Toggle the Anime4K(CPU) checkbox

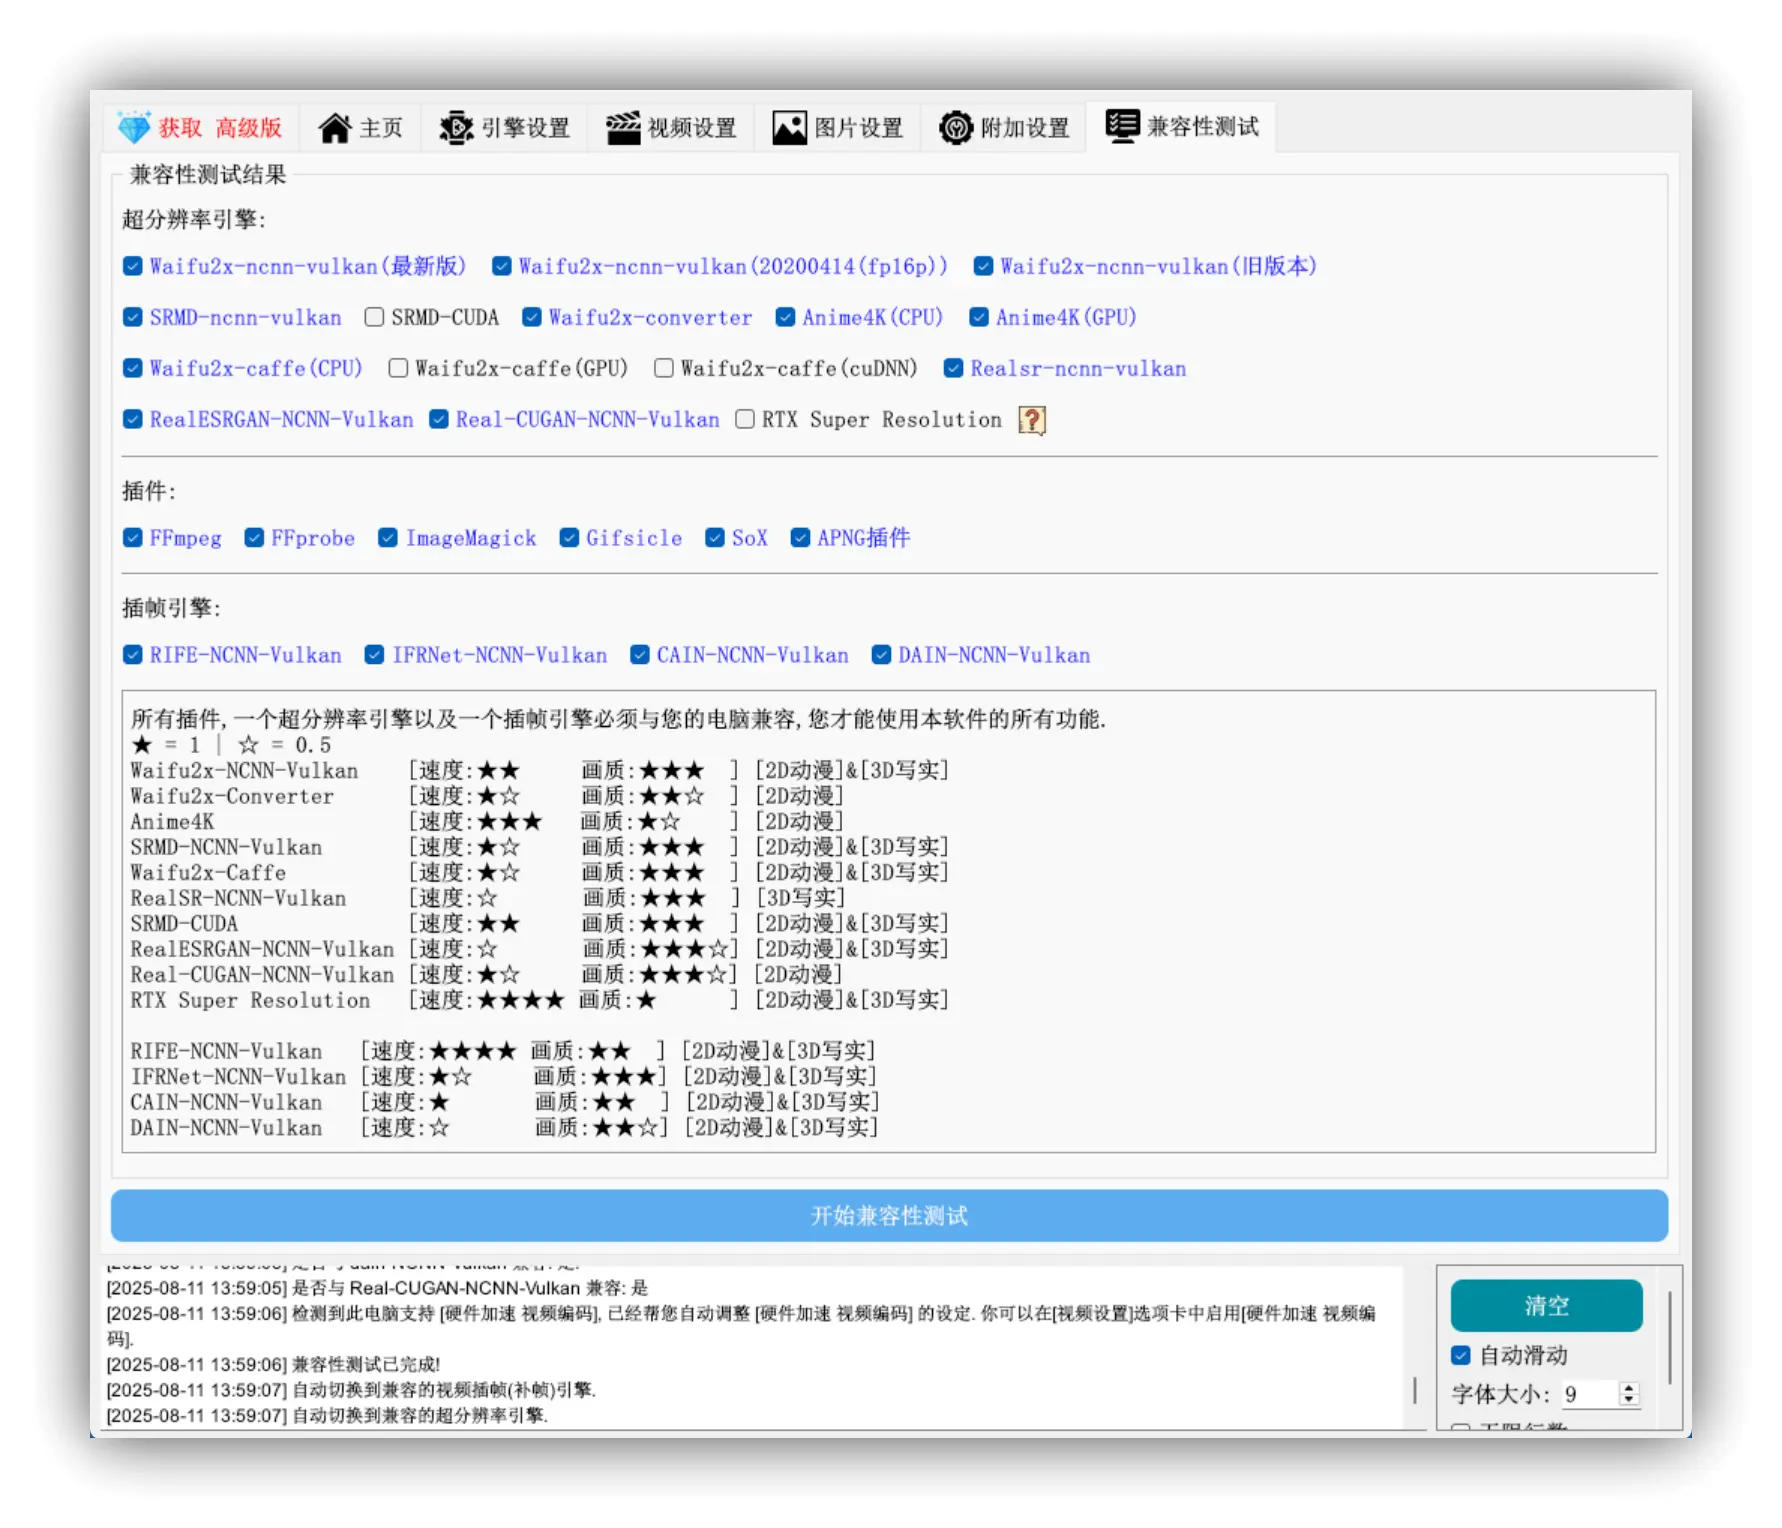(x=785, y=317)
